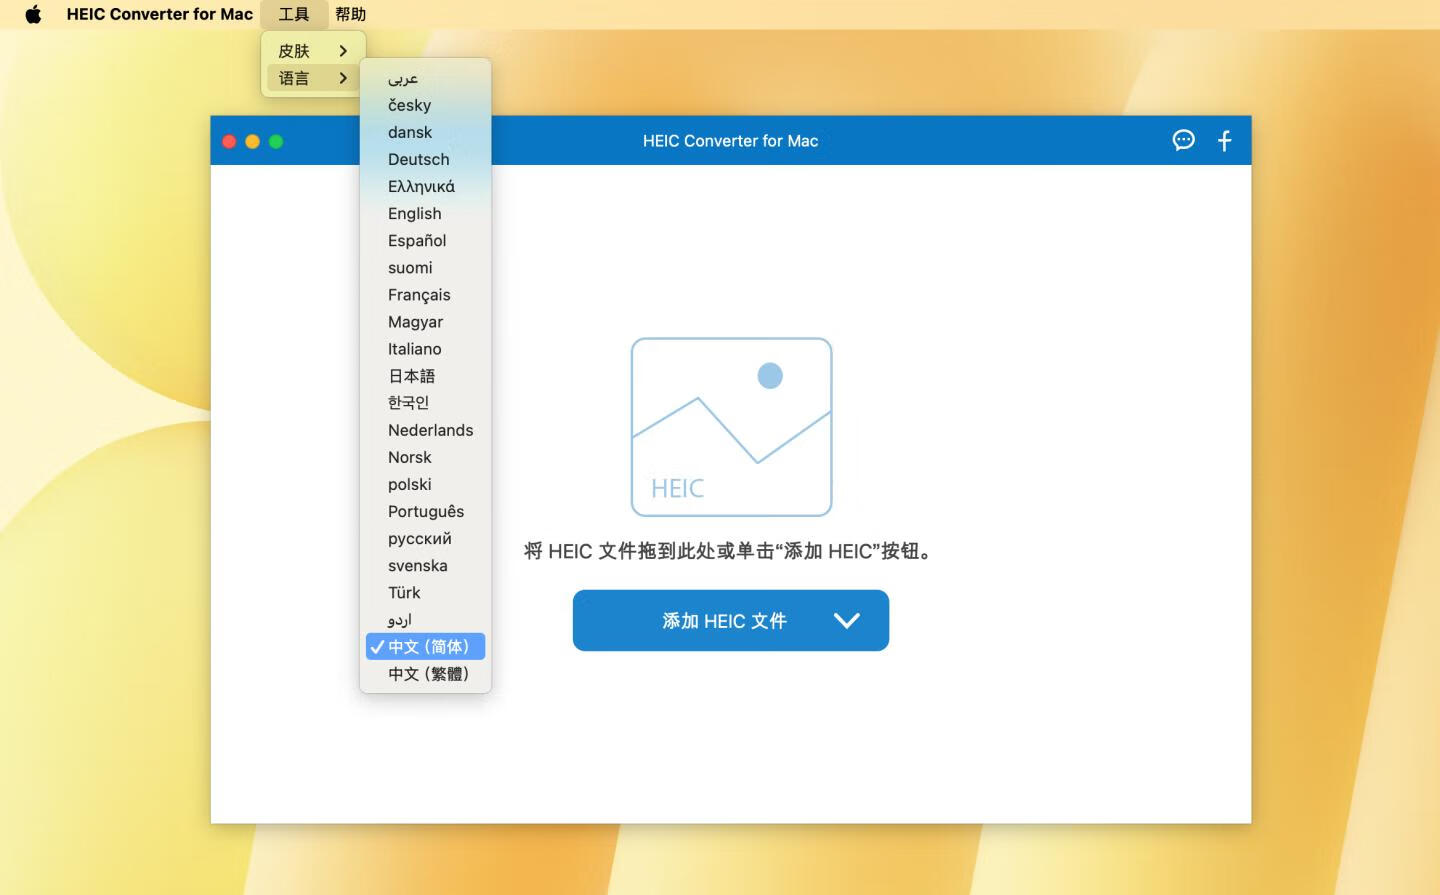1440x895 pixels.
Task: Set language to Norsk
Action: click(x=425, y=457)
